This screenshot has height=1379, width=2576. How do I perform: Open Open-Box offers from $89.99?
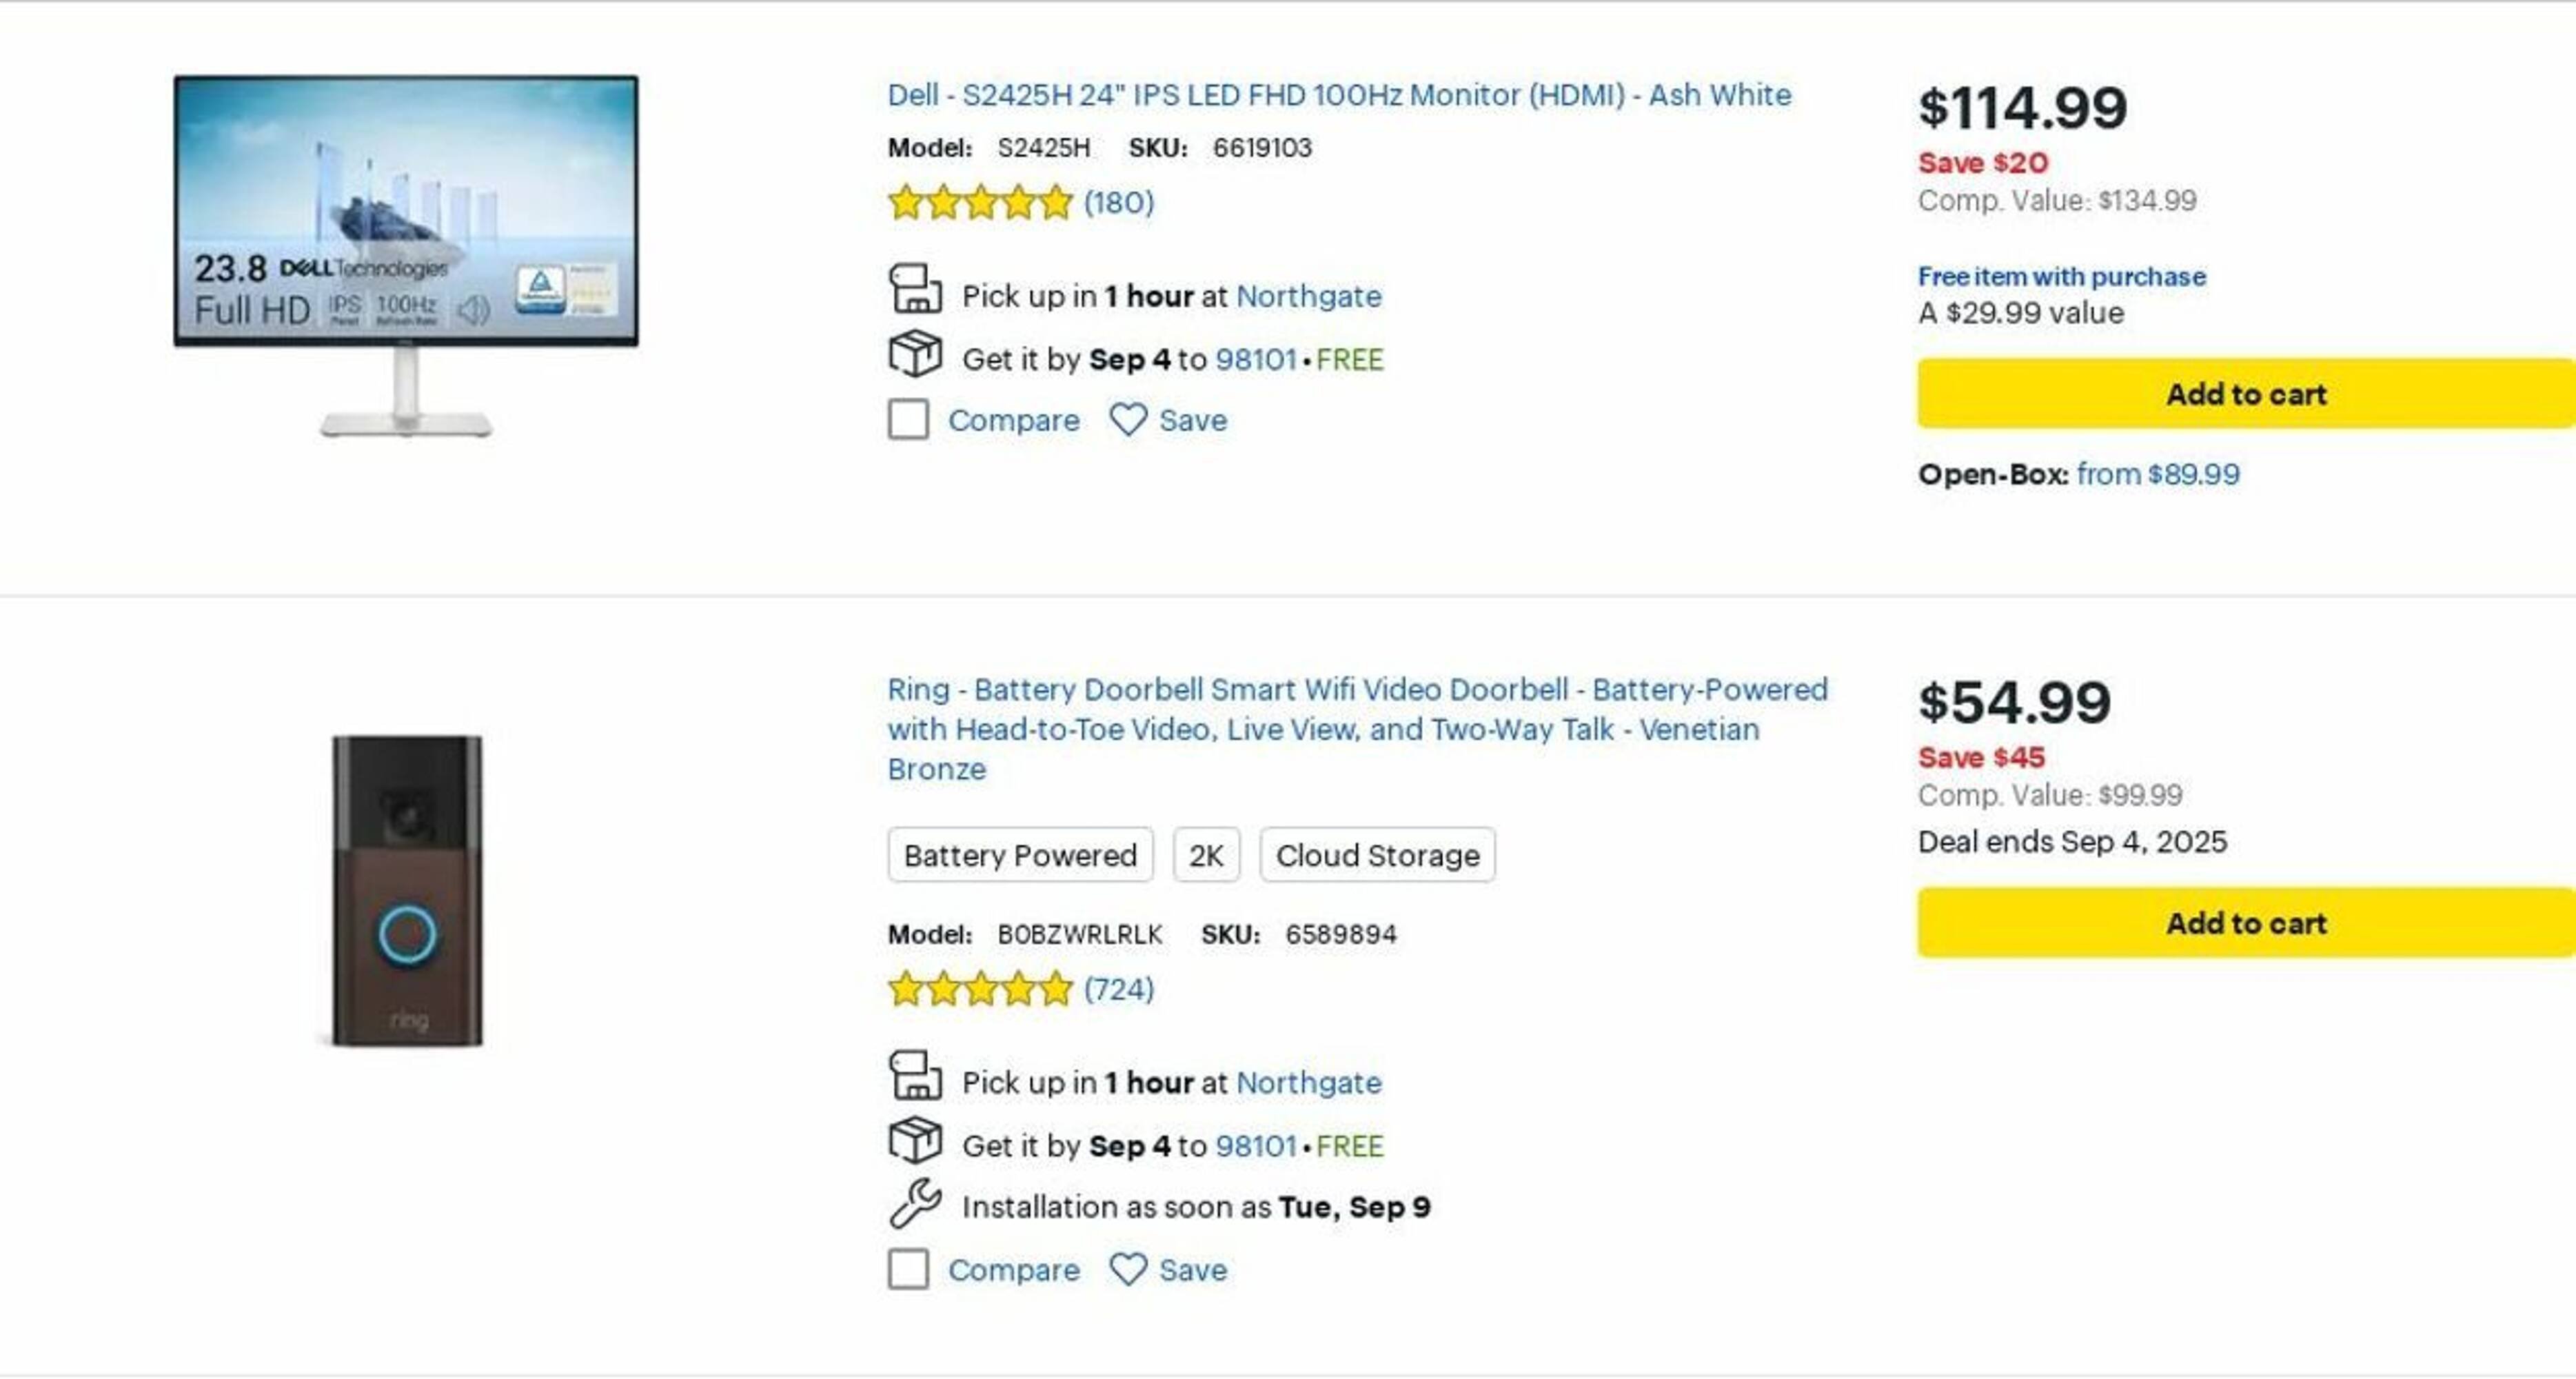pos(2157,474)
